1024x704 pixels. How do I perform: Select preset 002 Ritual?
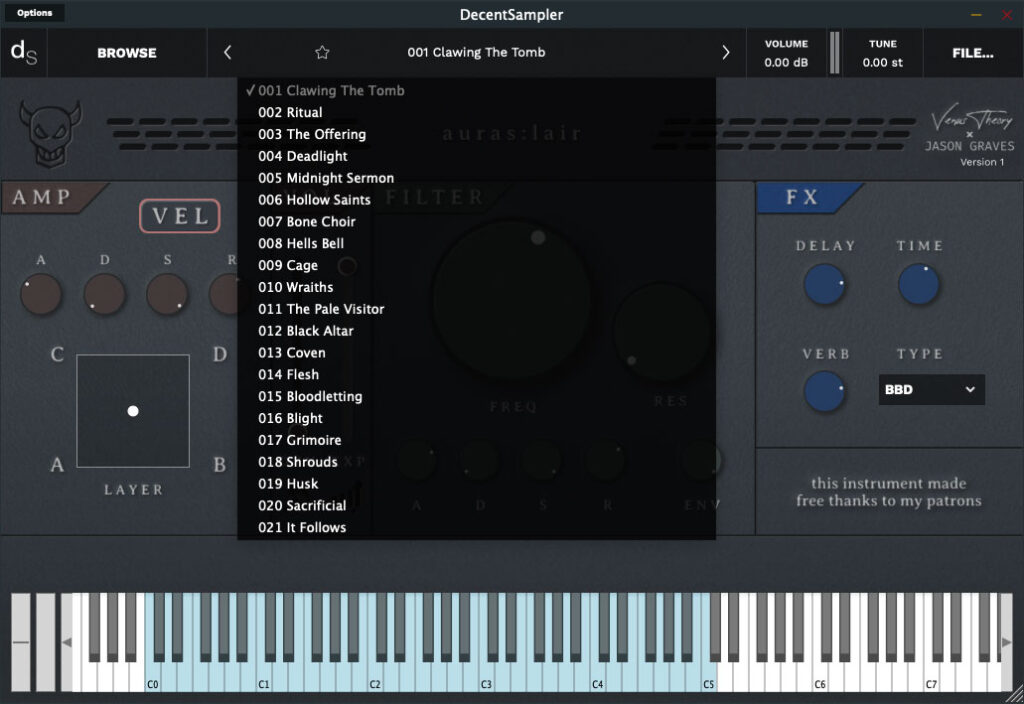click(x=477, y=112)
